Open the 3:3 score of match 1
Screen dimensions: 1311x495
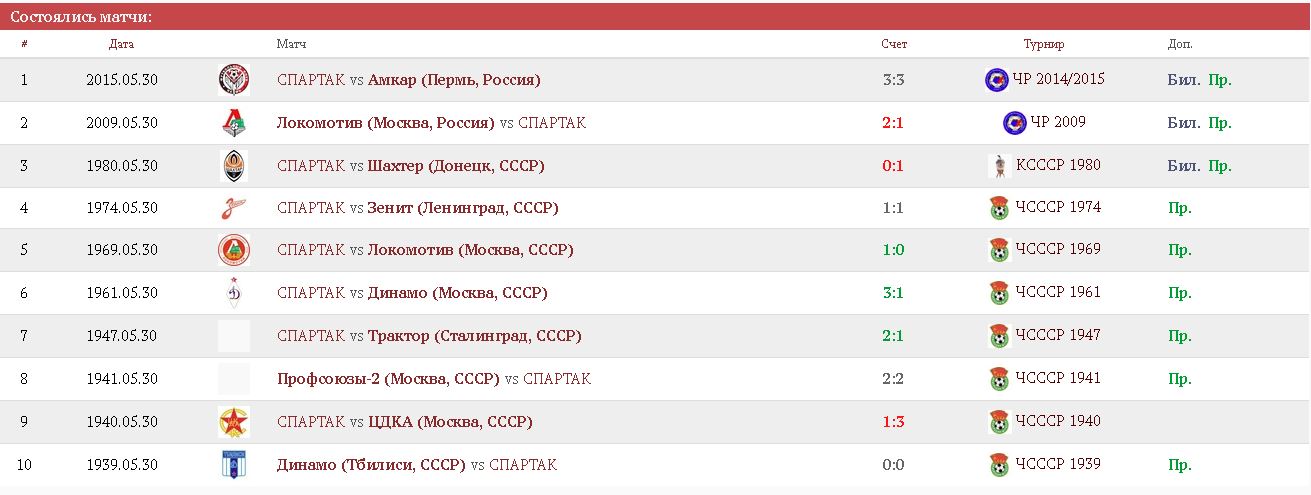point(894,80)
